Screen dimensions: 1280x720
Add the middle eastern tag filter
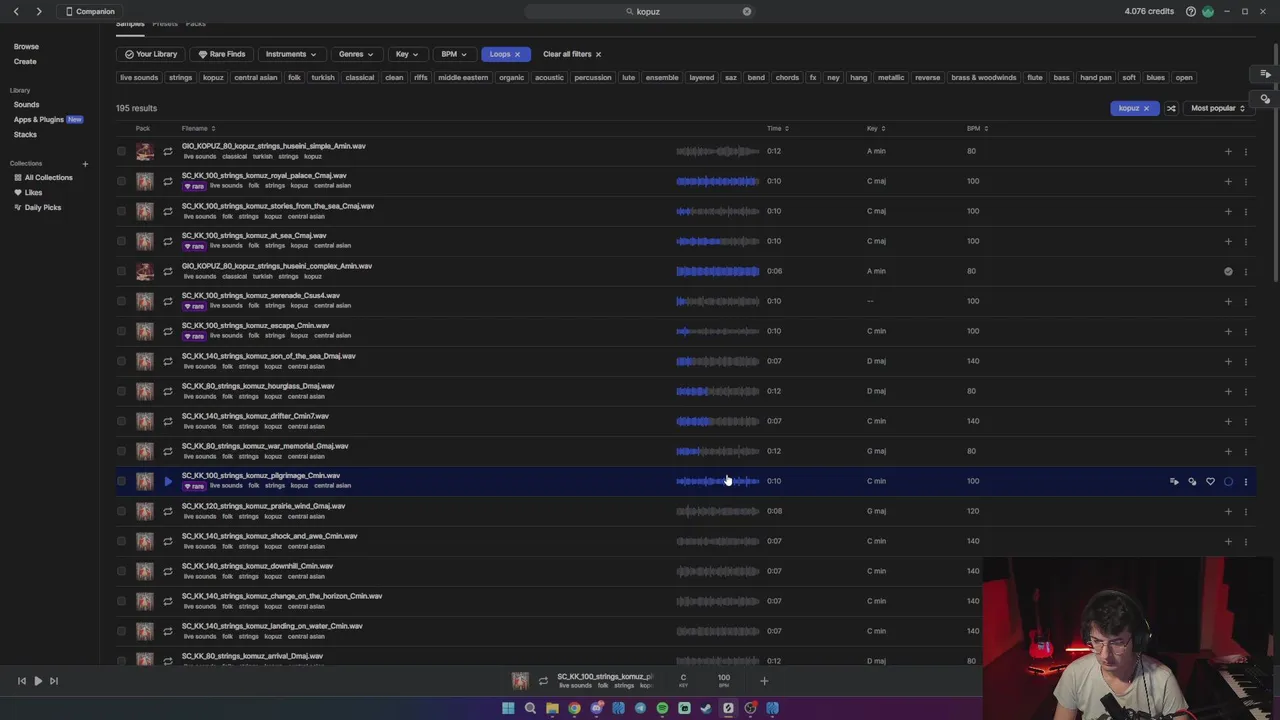(463, 77)
